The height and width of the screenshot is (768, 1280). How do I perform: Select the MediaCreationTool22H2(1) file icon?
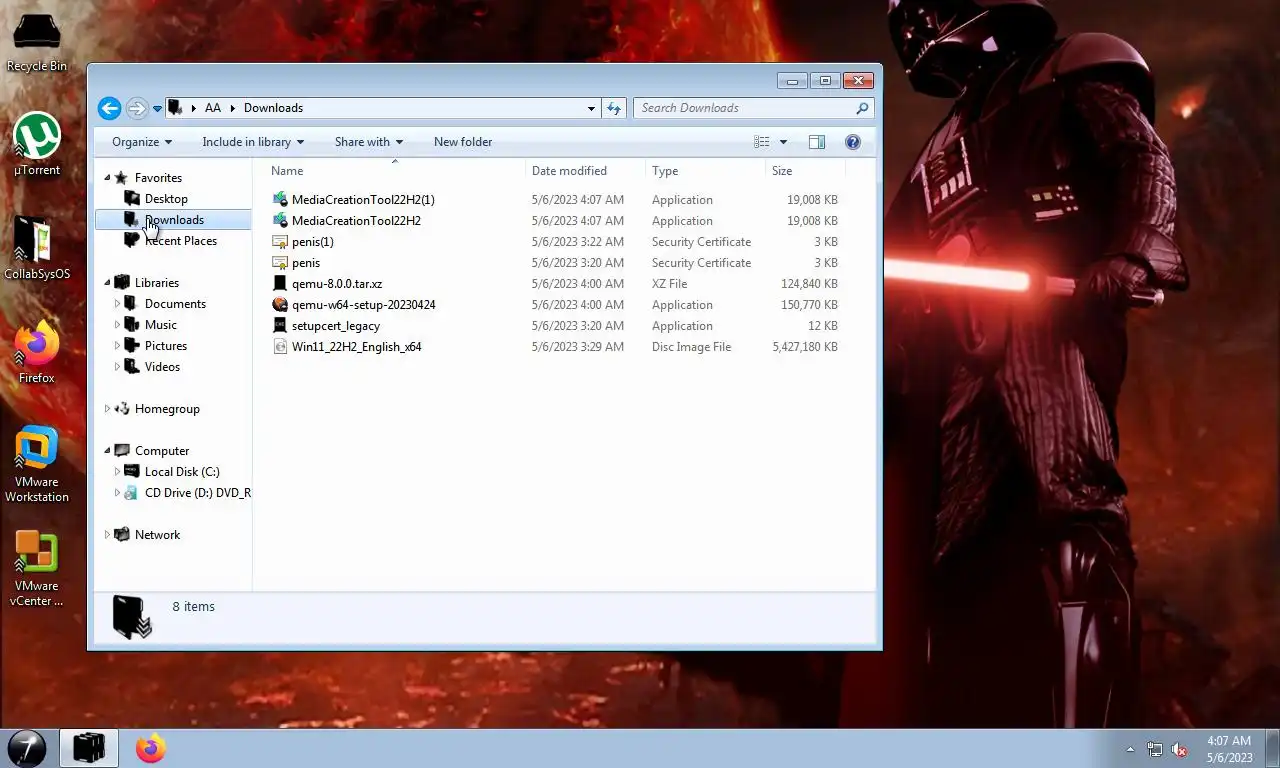pos(280,200)
